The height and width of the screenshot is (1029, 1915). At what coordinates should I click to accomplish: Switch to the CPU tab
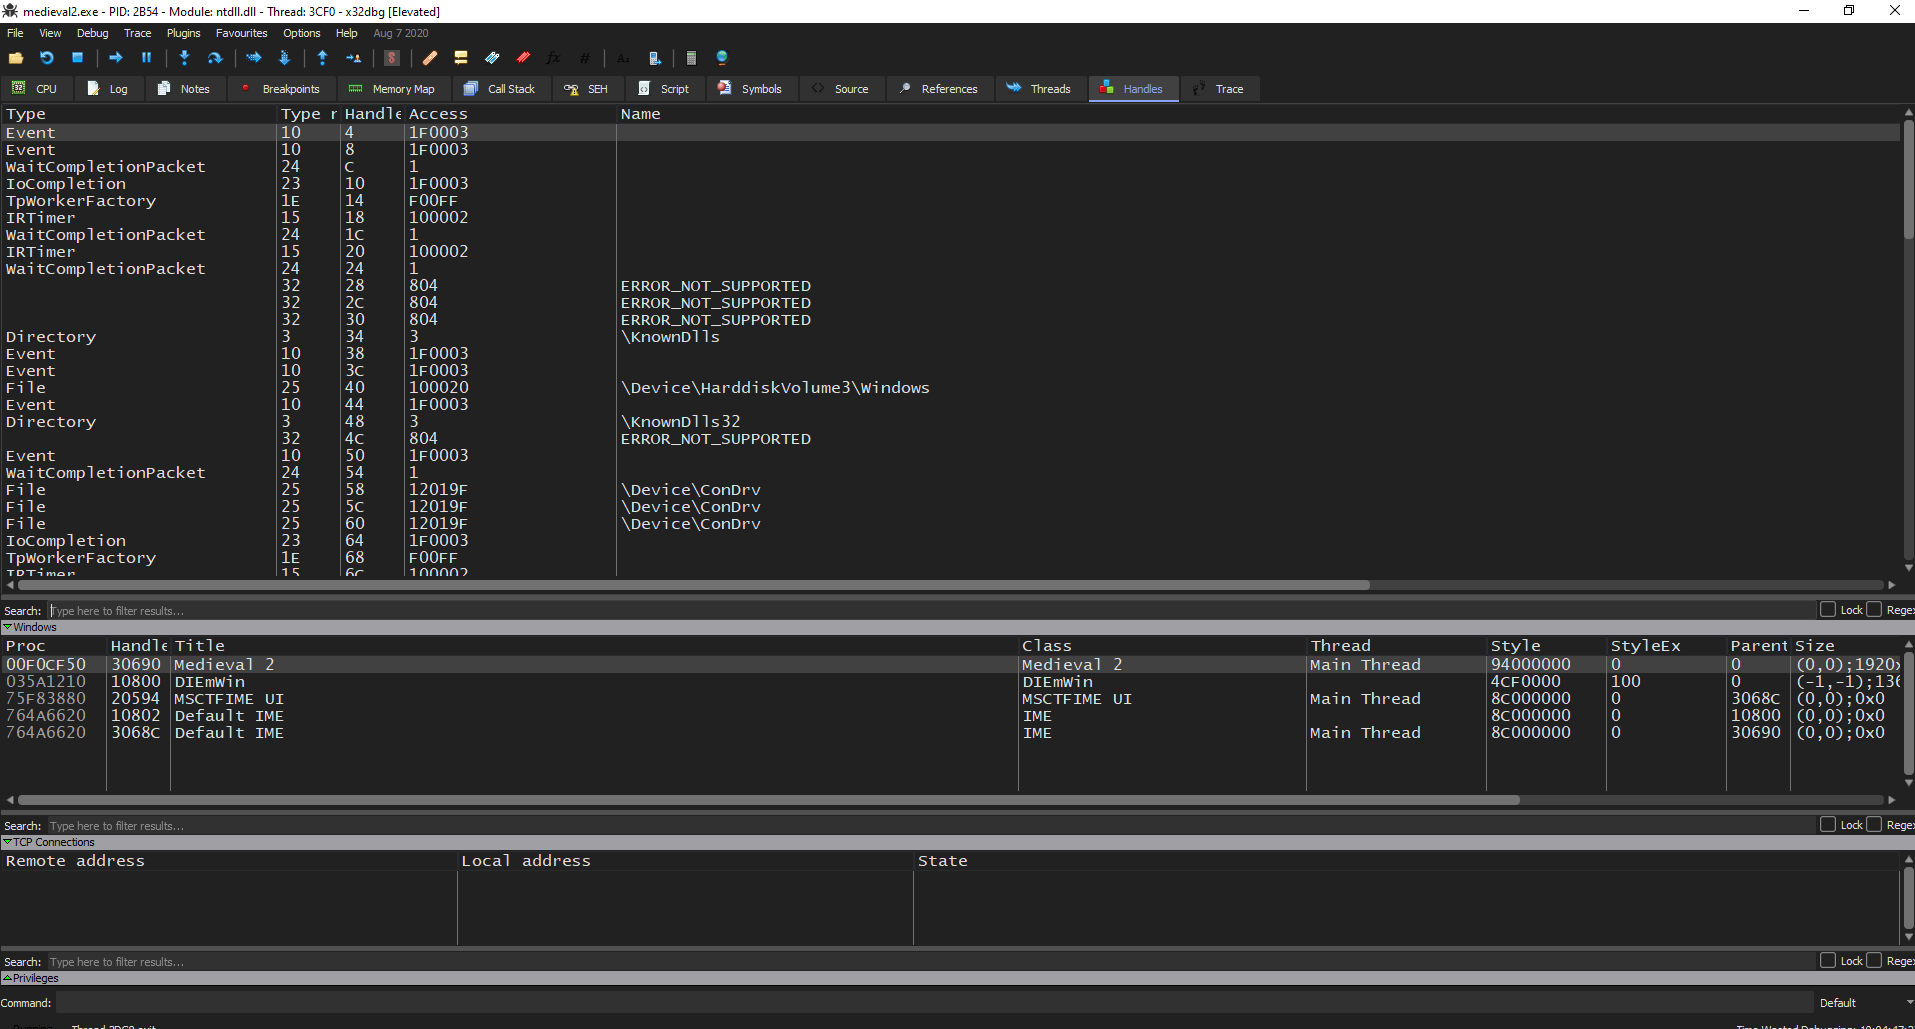[35, 89]
